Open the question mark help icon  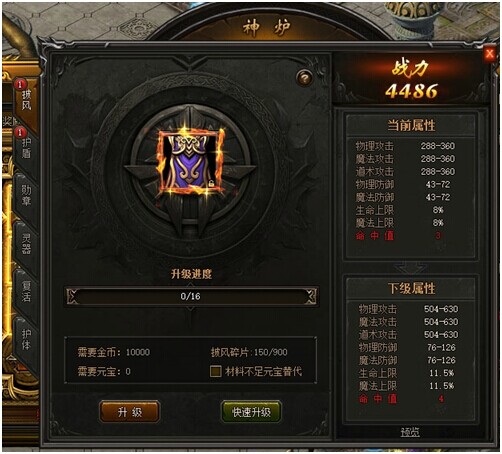(x=304, y=78)
